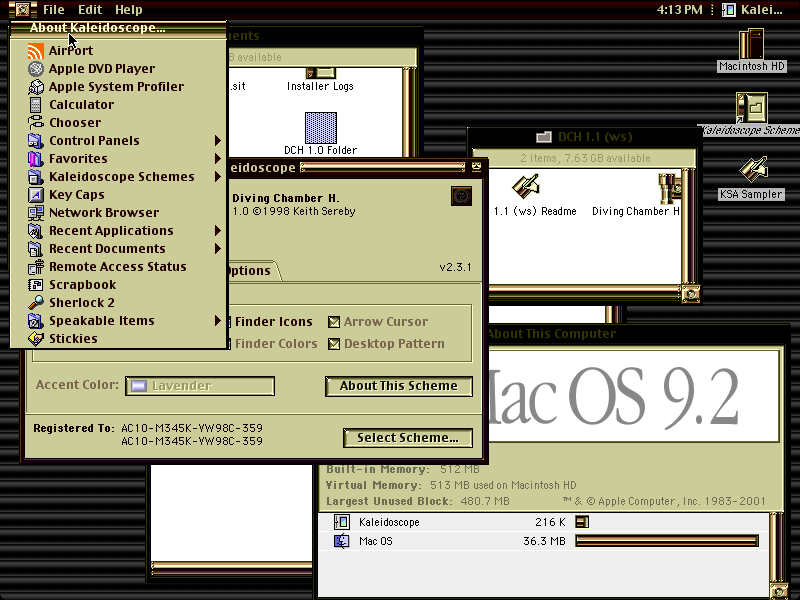This screenshot has height=600, width=800.
Task: Select the Macintosh HD desktop icon
Action: click(x=752, y=44)
